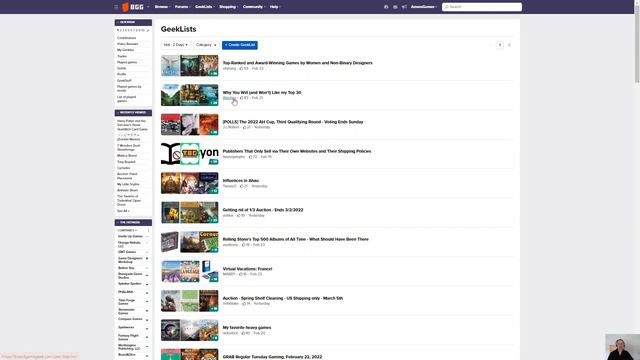
Task: Open the GeekLists menu
Action: (x=204, y=7)
